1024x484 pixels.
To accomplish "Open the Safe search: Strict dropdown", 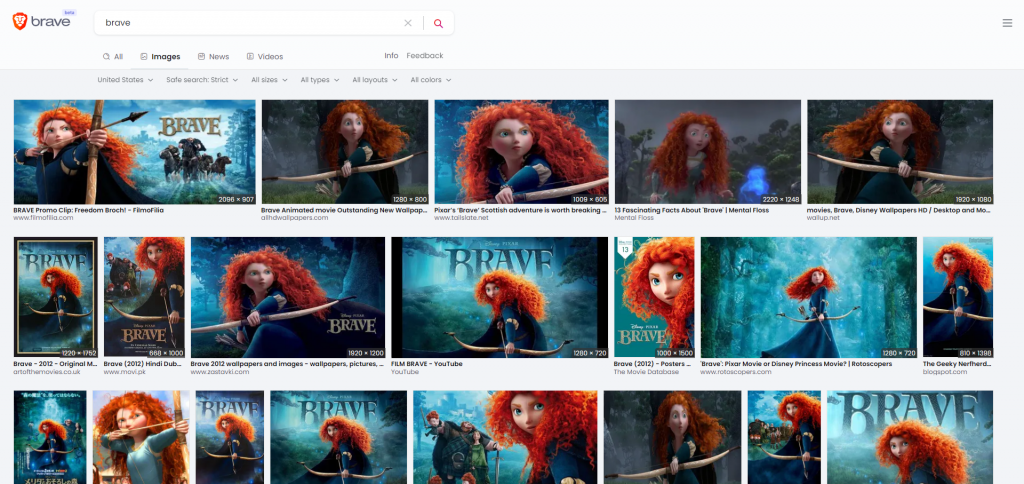I will coord(203,80).
